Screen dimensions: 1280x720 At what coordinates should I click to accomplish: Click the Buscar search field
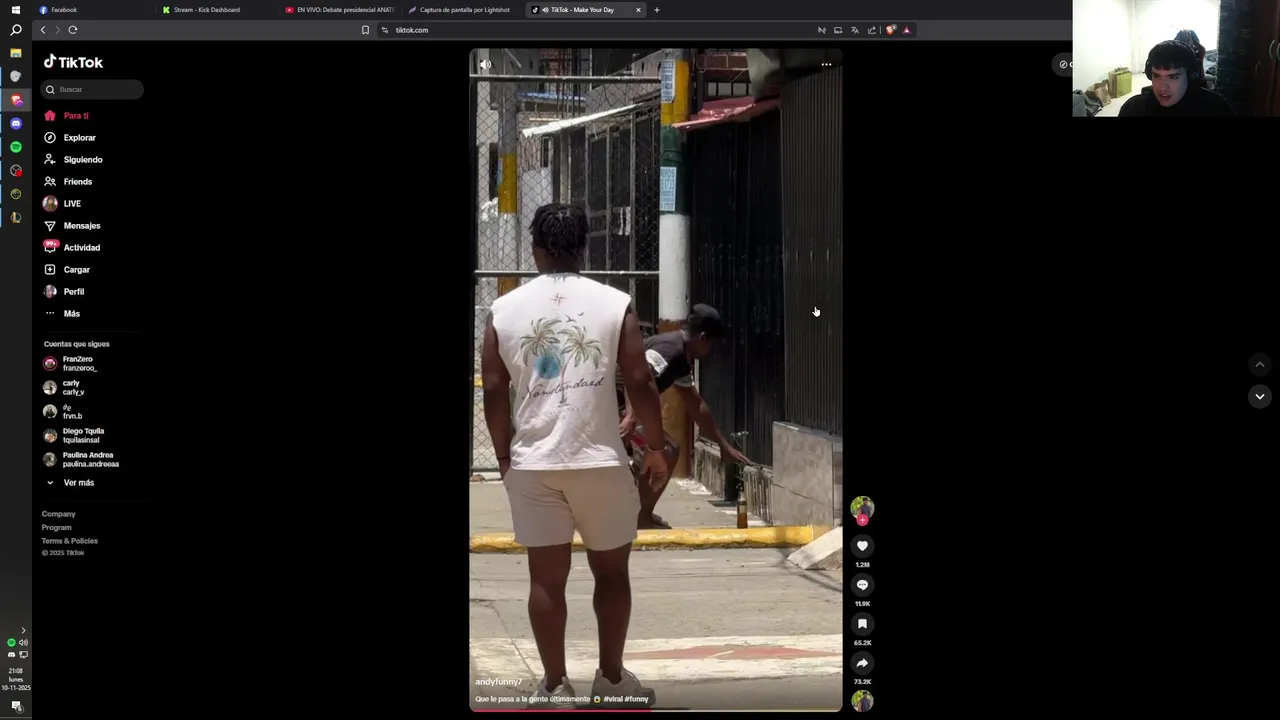(x=92, y=90)
